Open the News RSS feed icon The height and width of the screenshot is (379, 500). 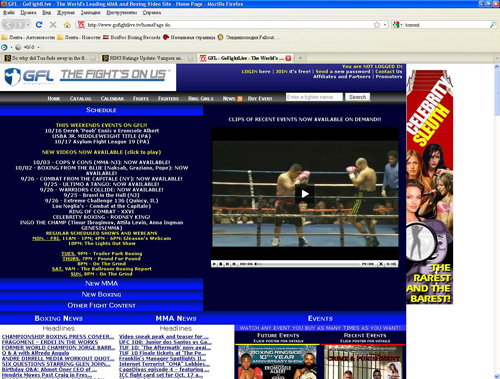point(240,99)
